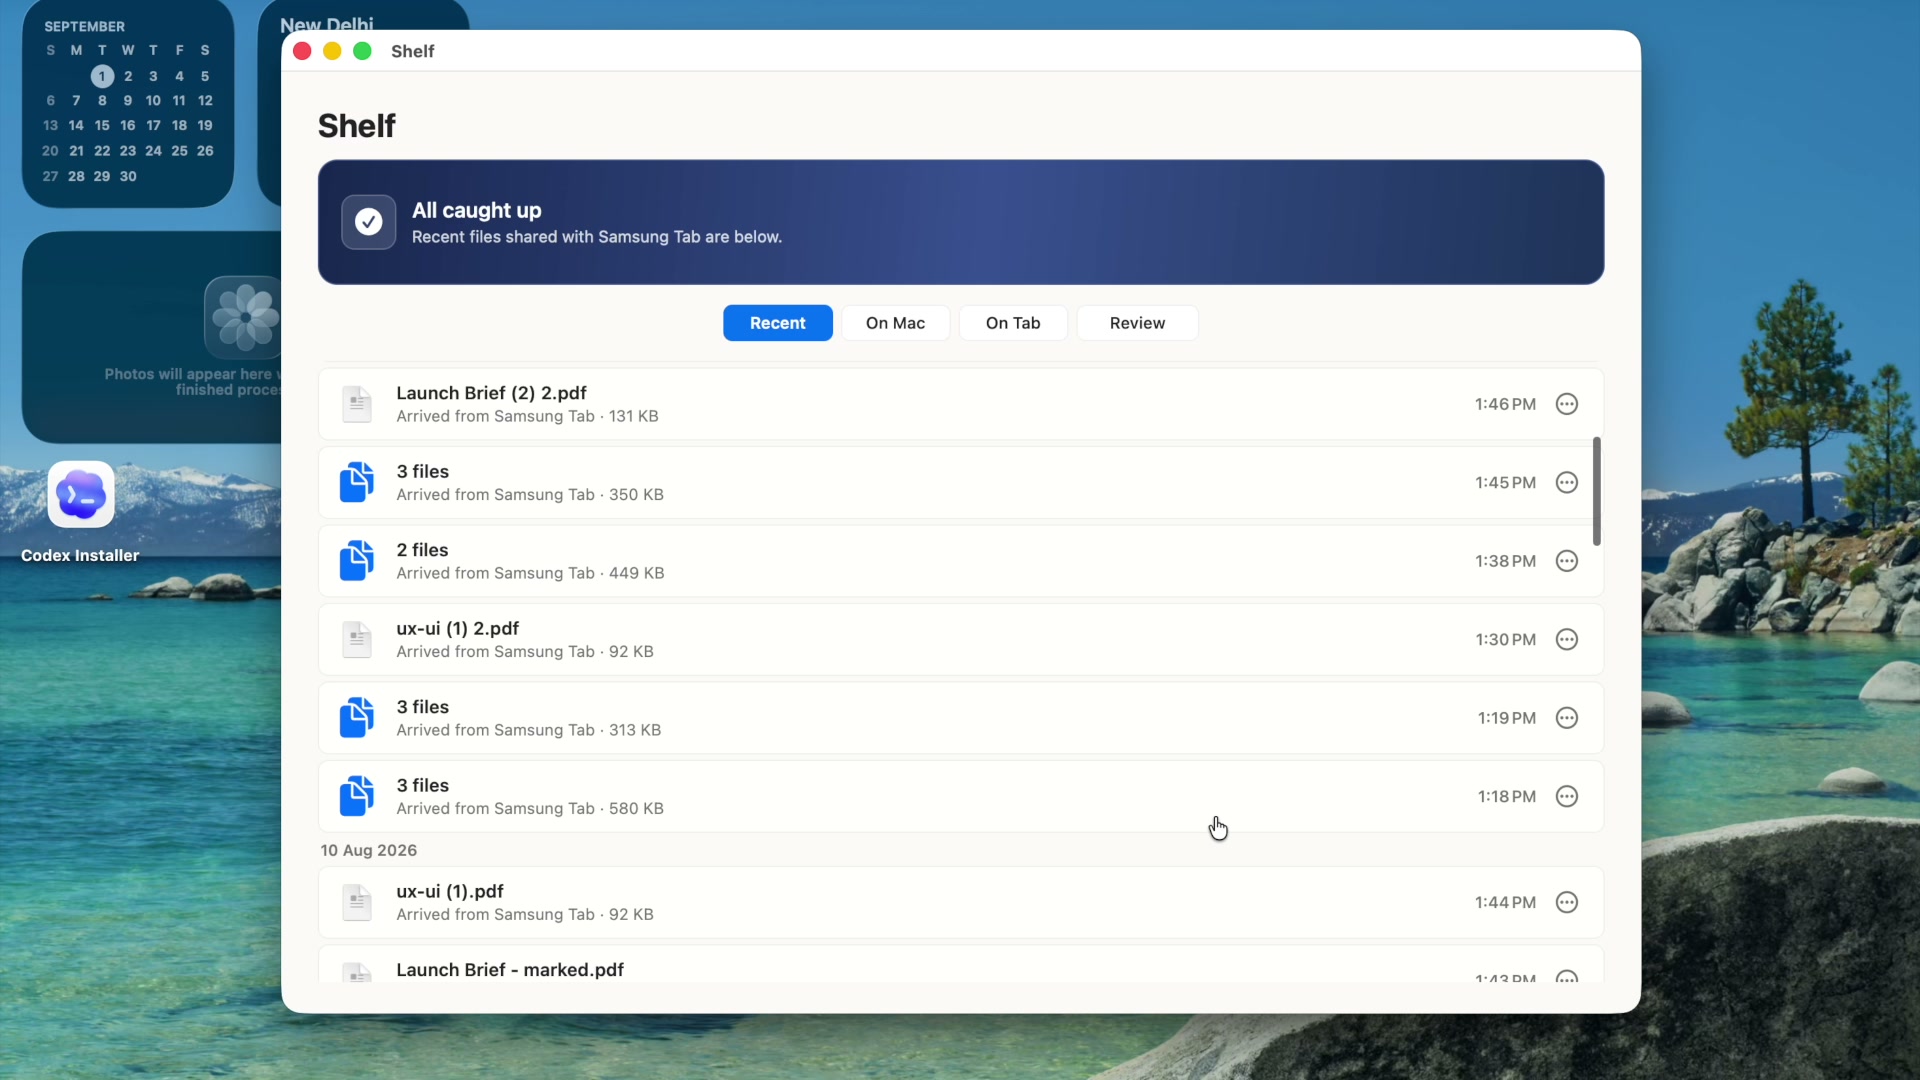
Task: Click the stacked files icon of the 350 KB row
Action: point(357,482)
